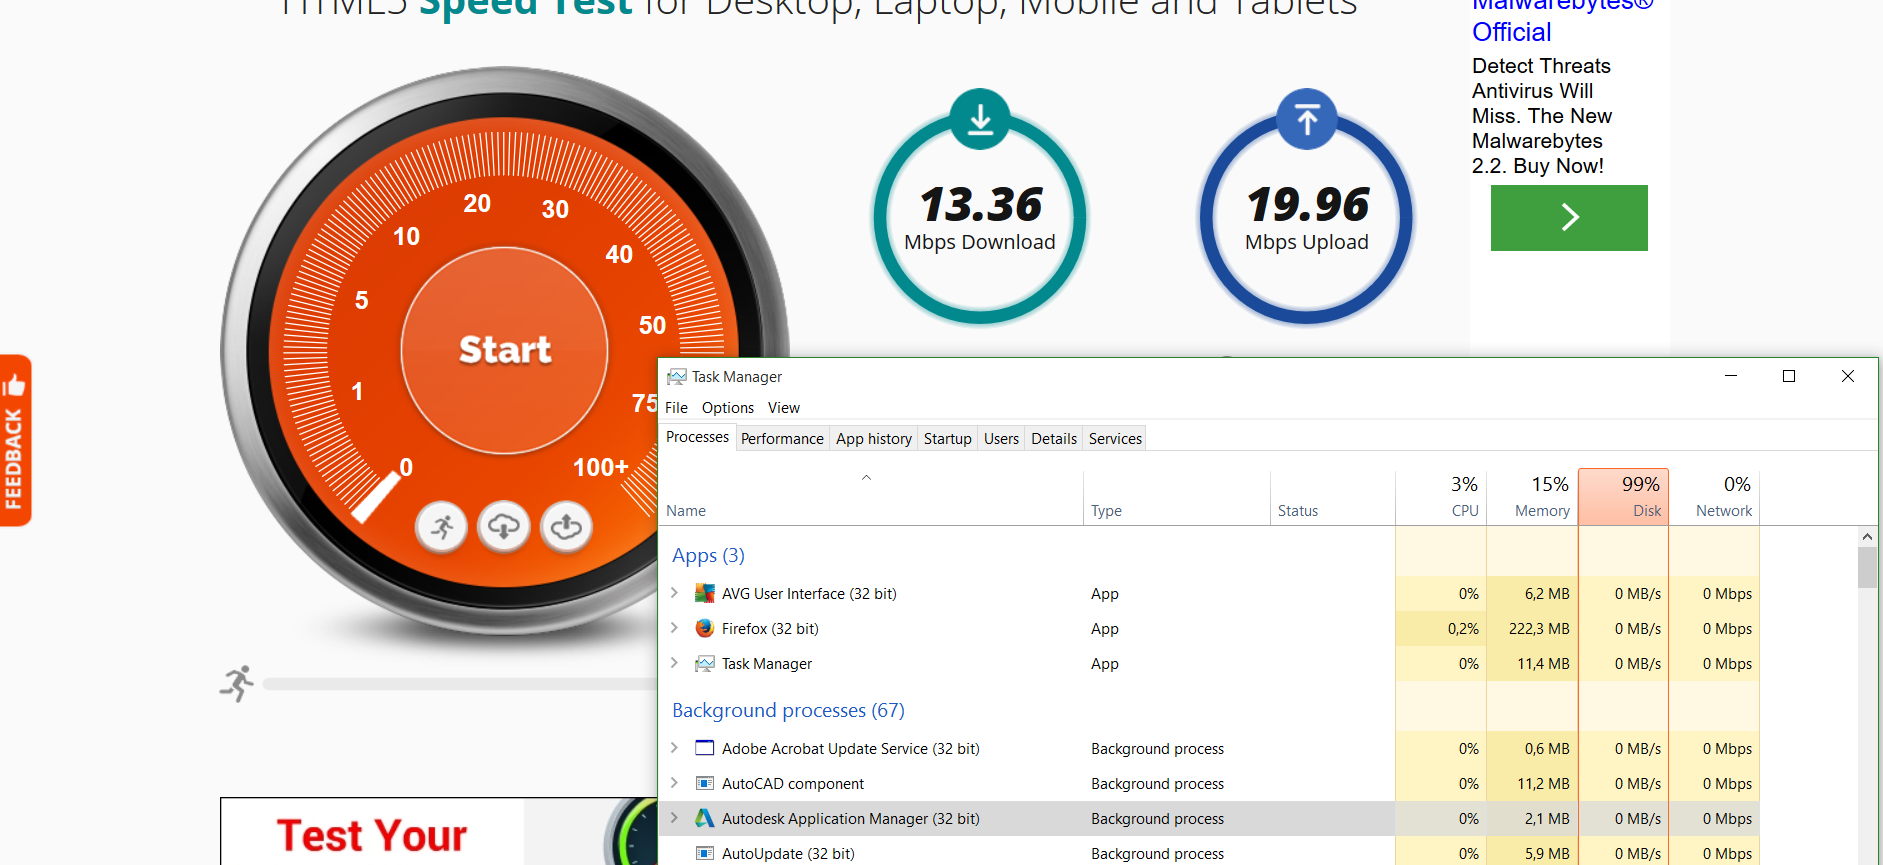Screen dimensions: 1883x865
Task: Sort processes by CPU column
Action: (x=1441, y=497)
